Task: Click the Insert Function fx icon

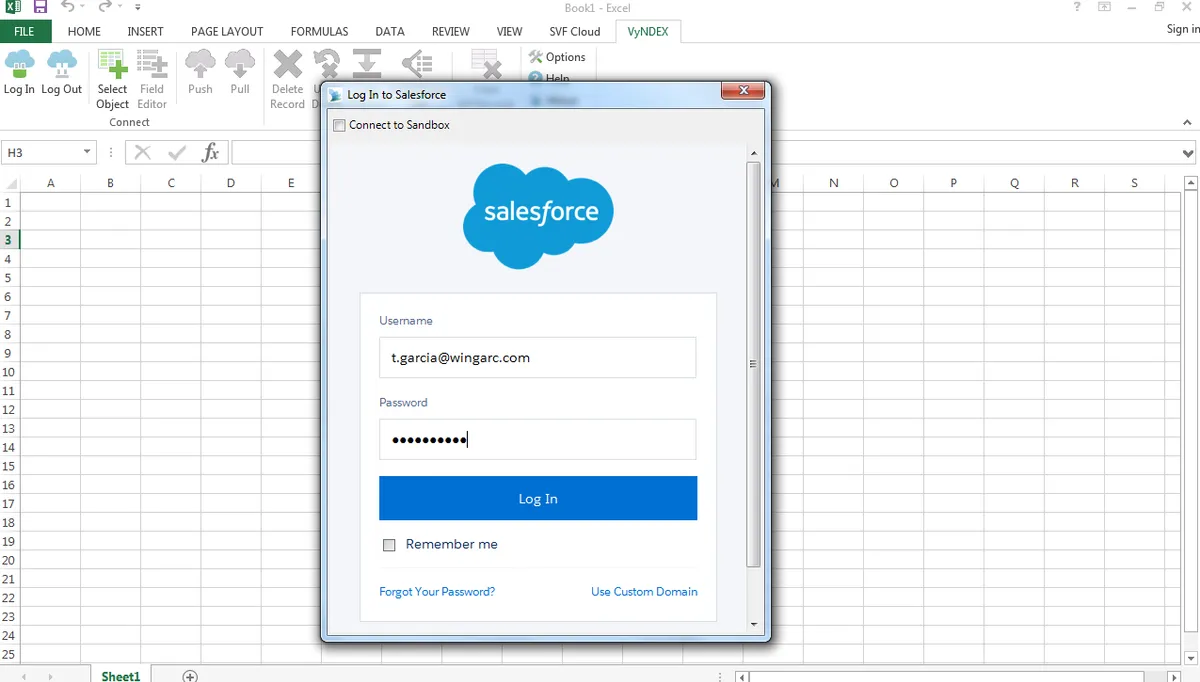Action: (x=210, y=152)
